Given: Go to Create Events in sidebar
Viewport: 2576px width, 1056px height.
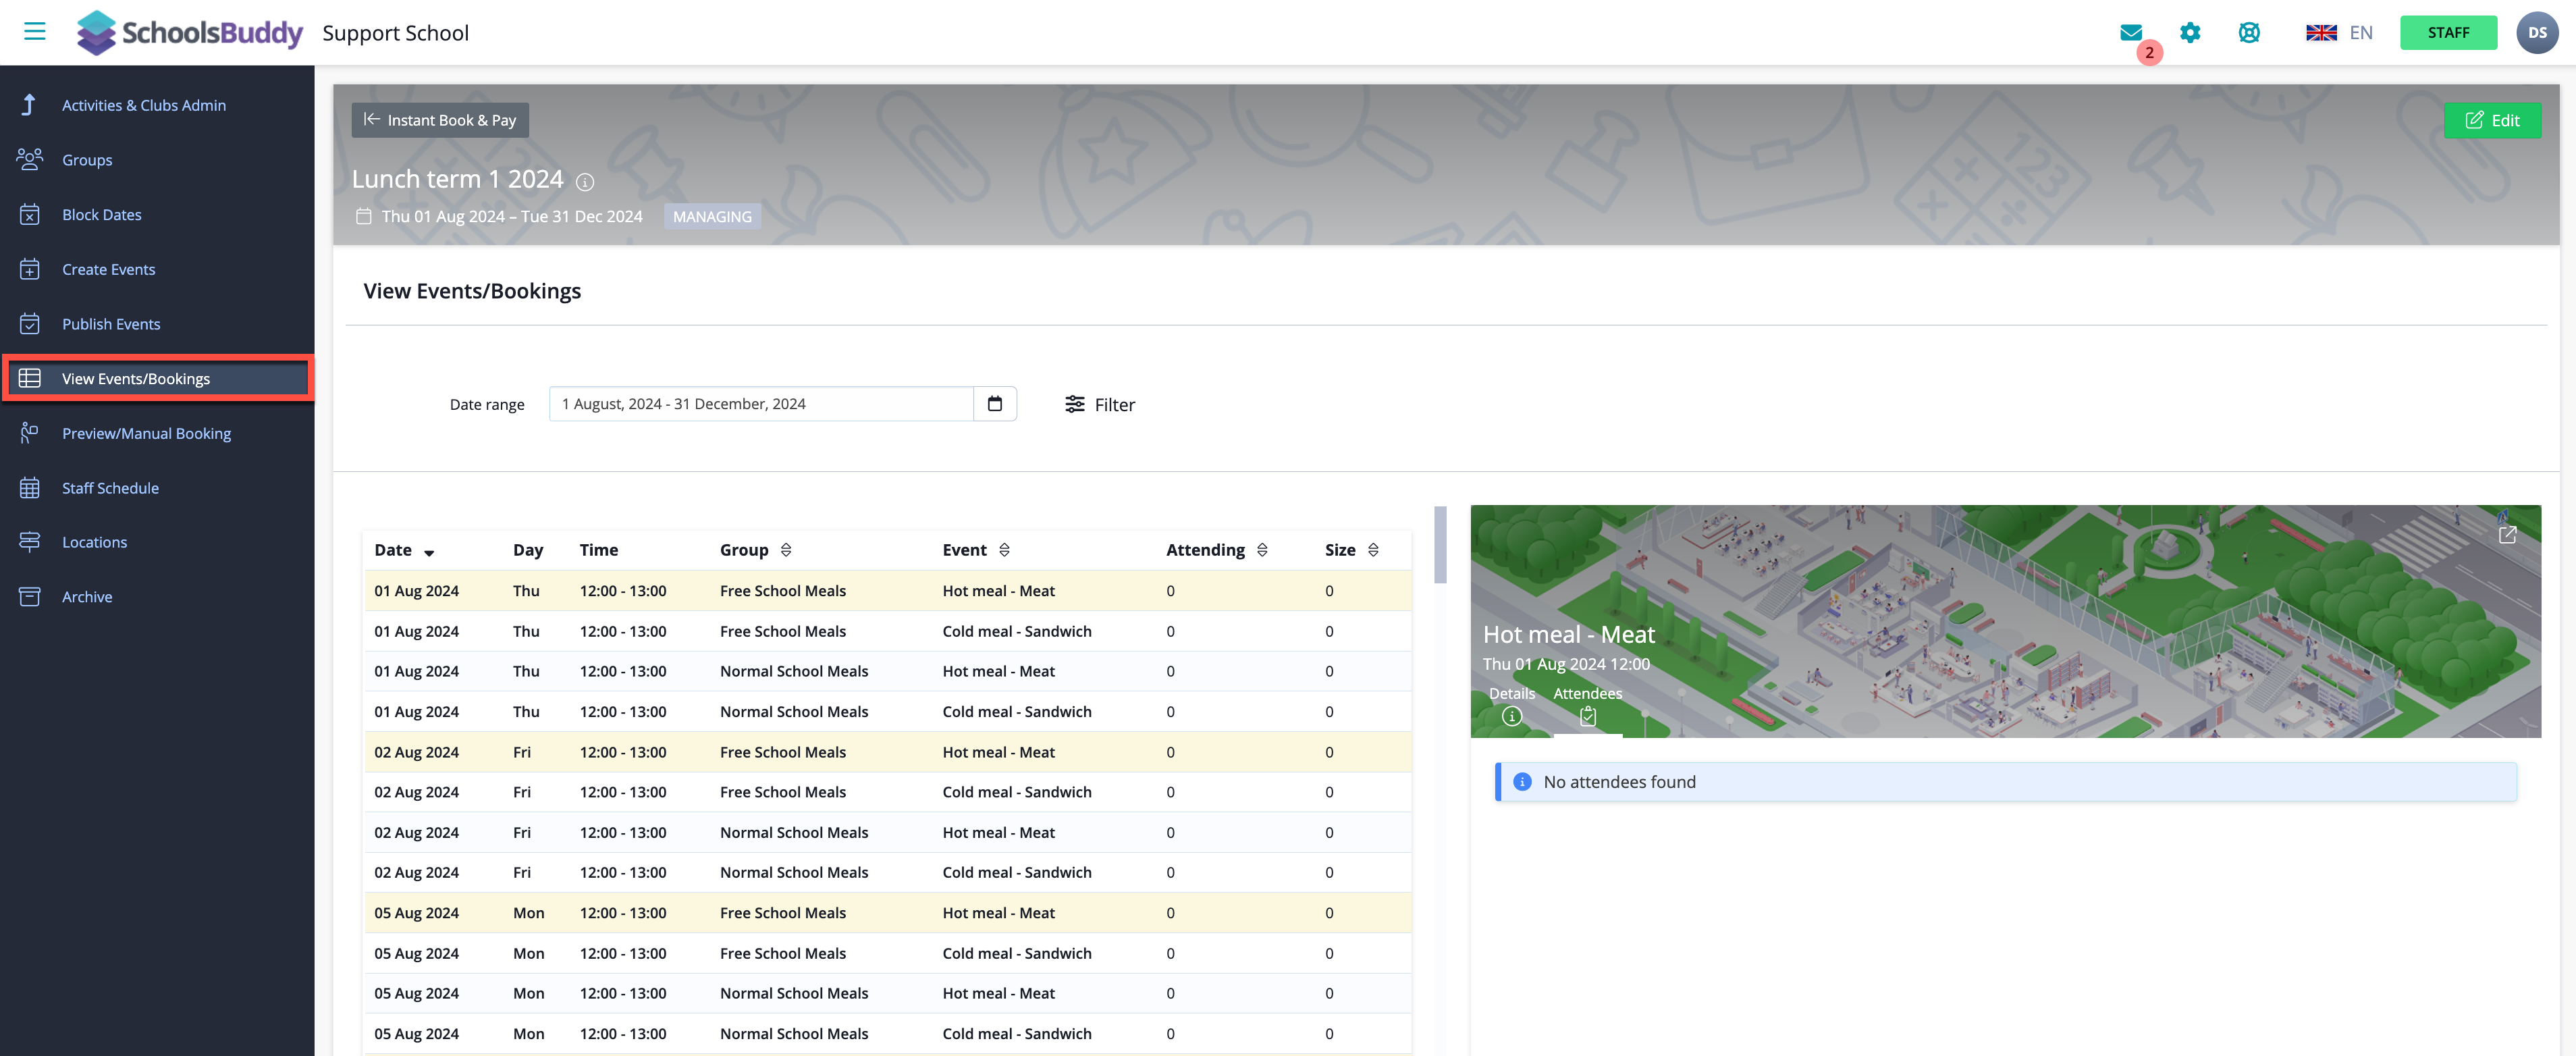Looking at the screenshot, I should pyautogui.click(x=109, y=269).
